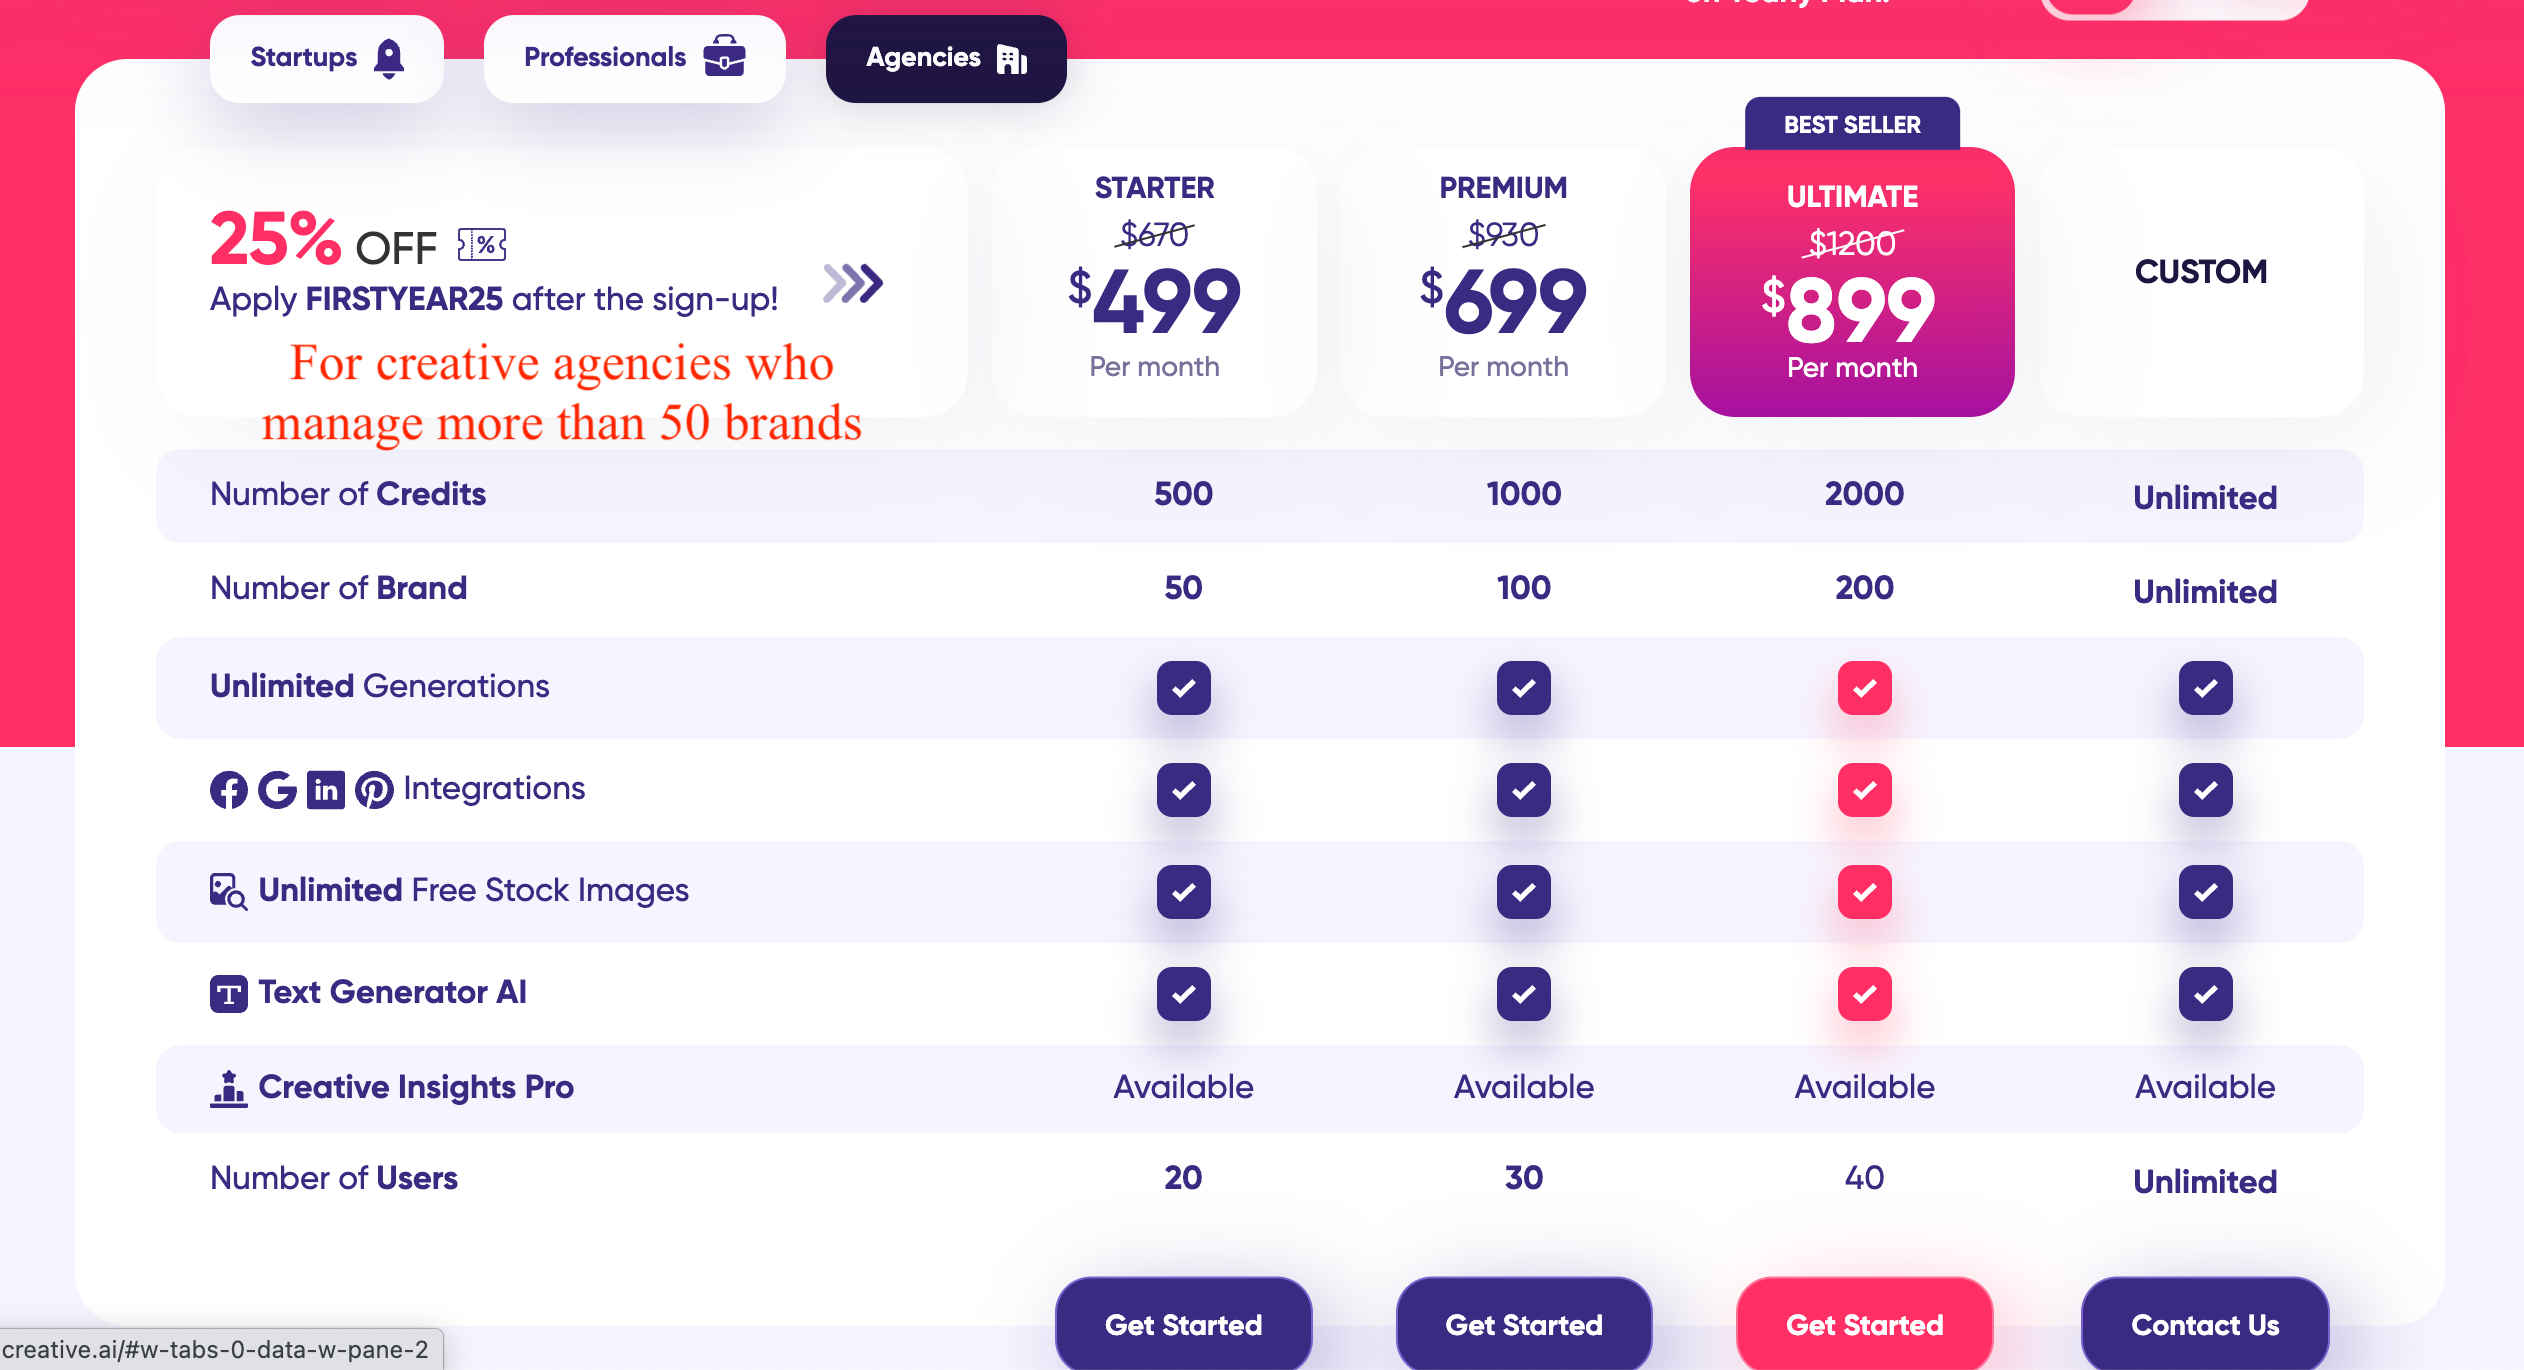This screenshot has height=1370, width=2524.
Task: Select the Ultimate plan price card
Action: [1852, 282]
